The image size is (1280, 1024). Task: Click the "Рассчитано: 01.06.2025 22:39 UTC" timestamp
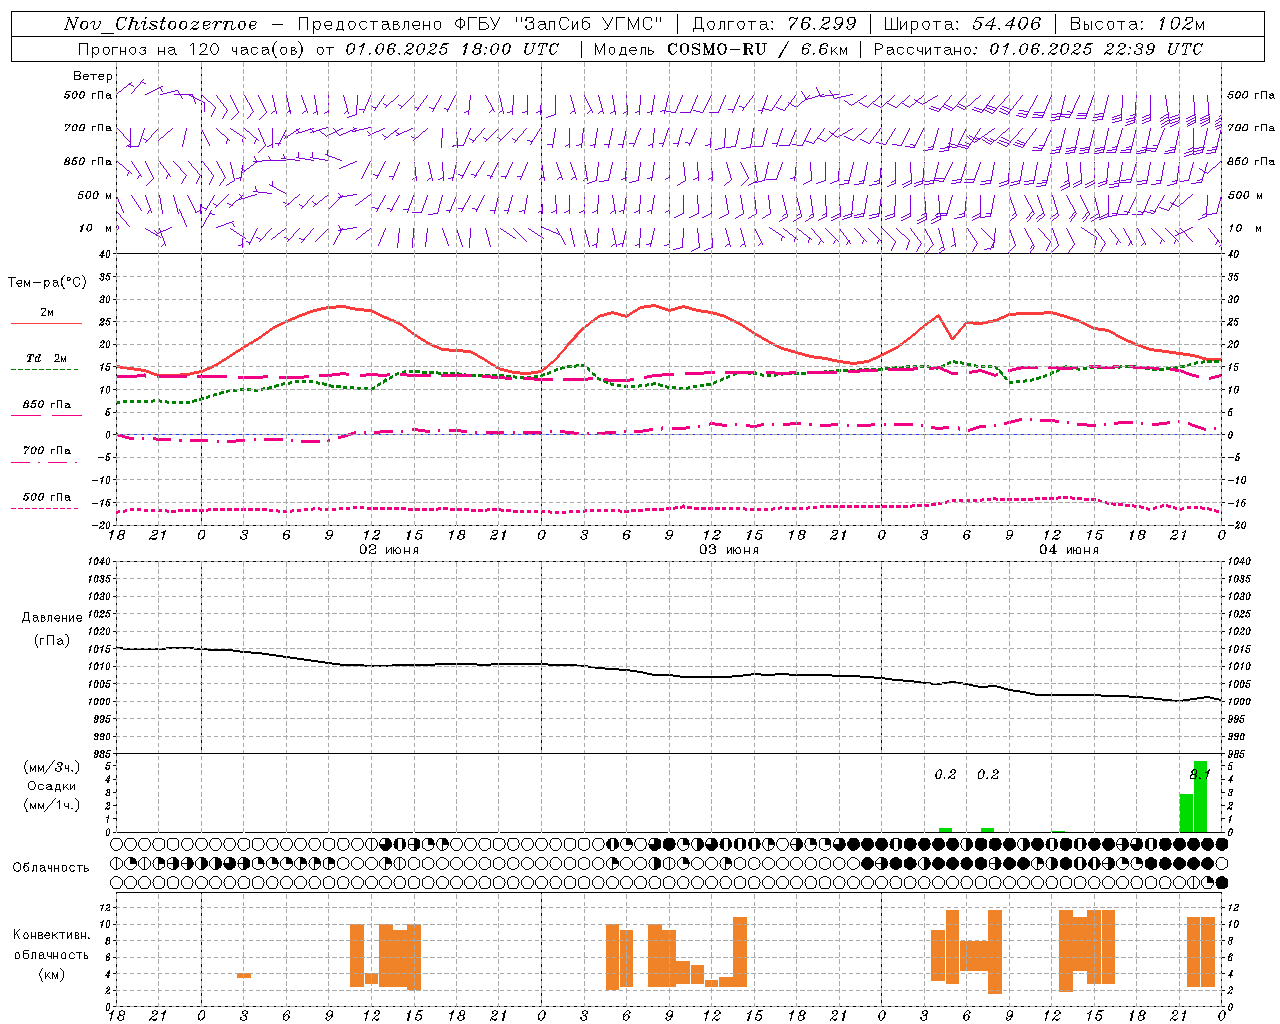click(x=1038, y=49)
